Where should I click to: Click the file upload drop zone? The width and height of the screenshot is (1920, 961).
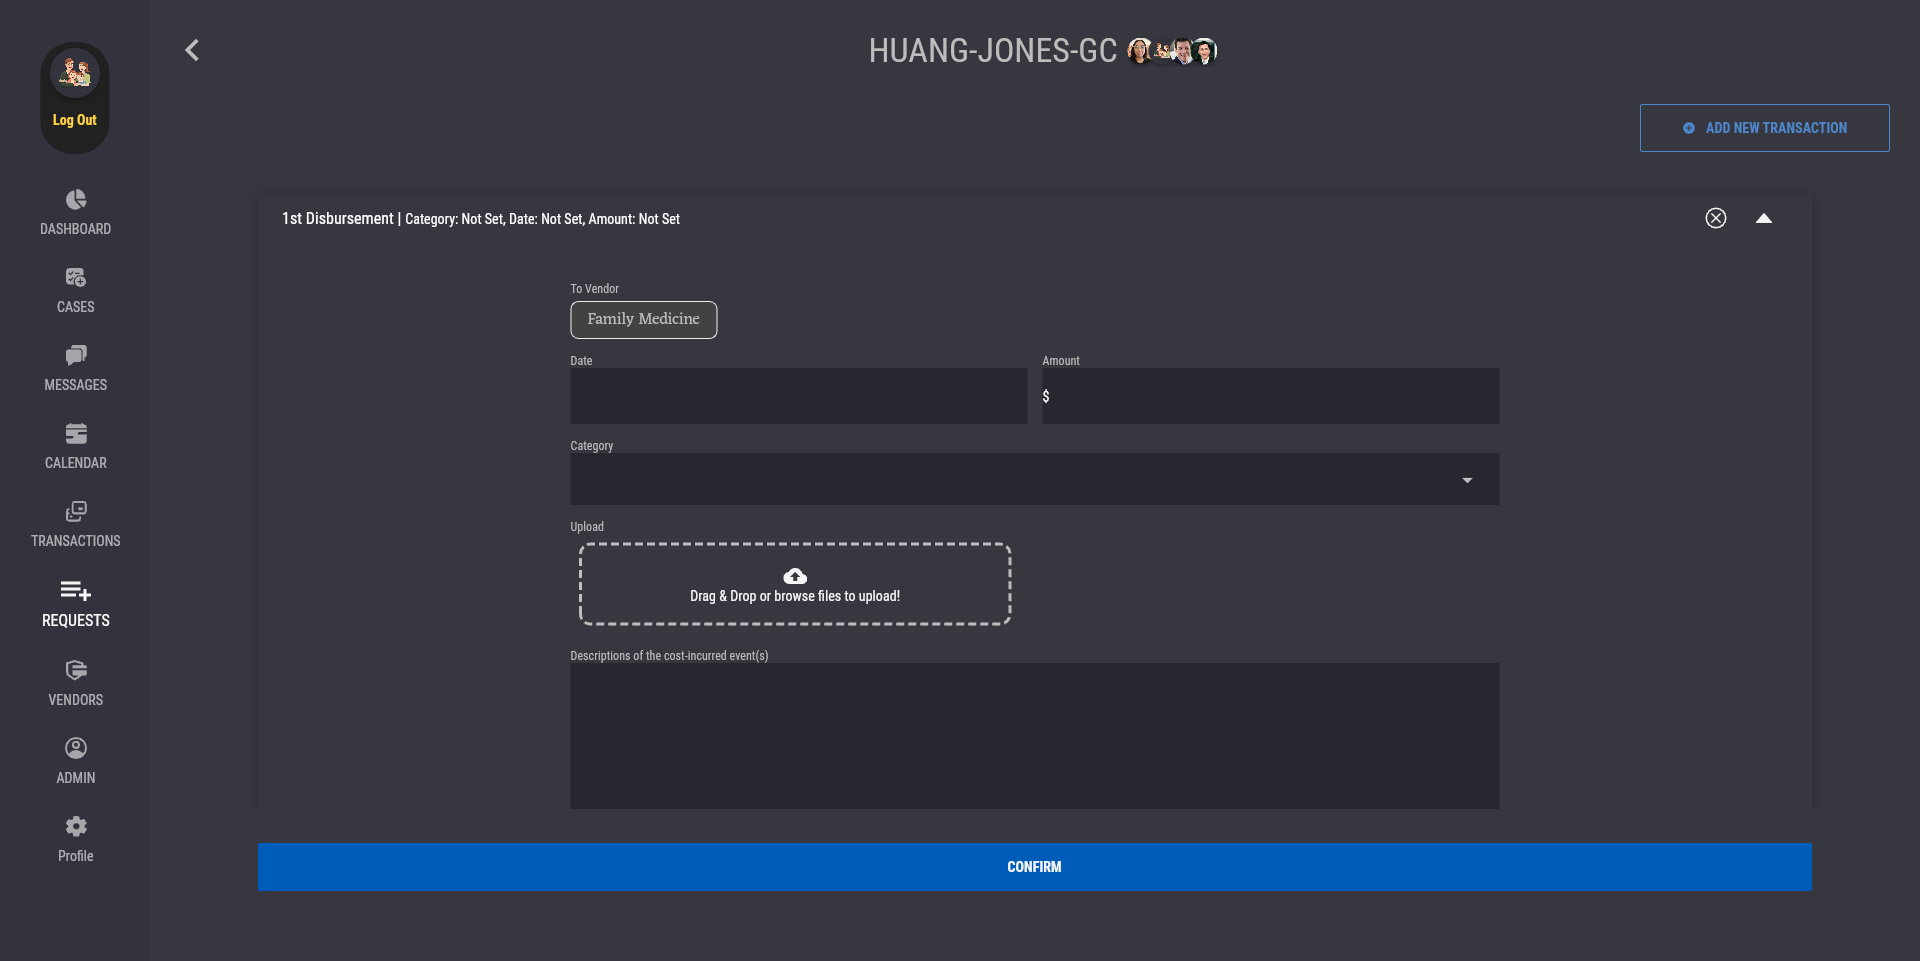click(795, 585)
